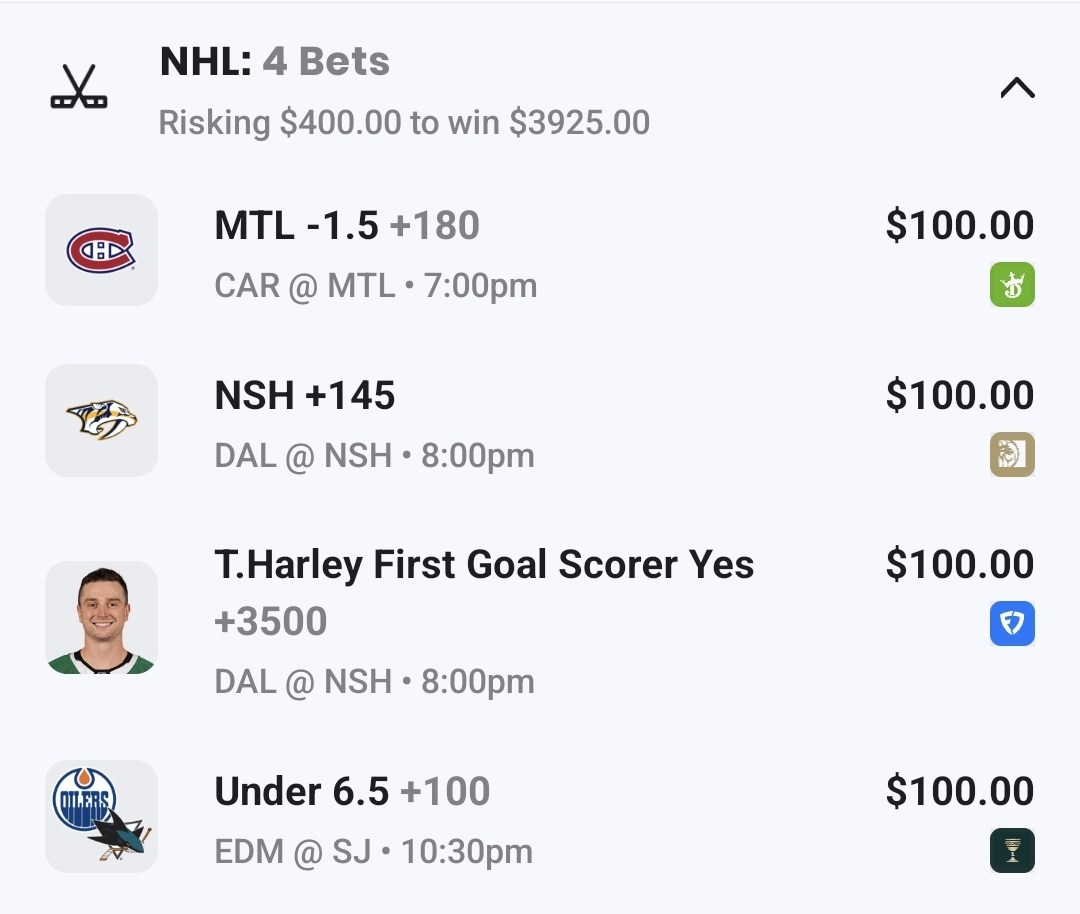Open the MTL -1.5 +180 bet

coord(347,227)
